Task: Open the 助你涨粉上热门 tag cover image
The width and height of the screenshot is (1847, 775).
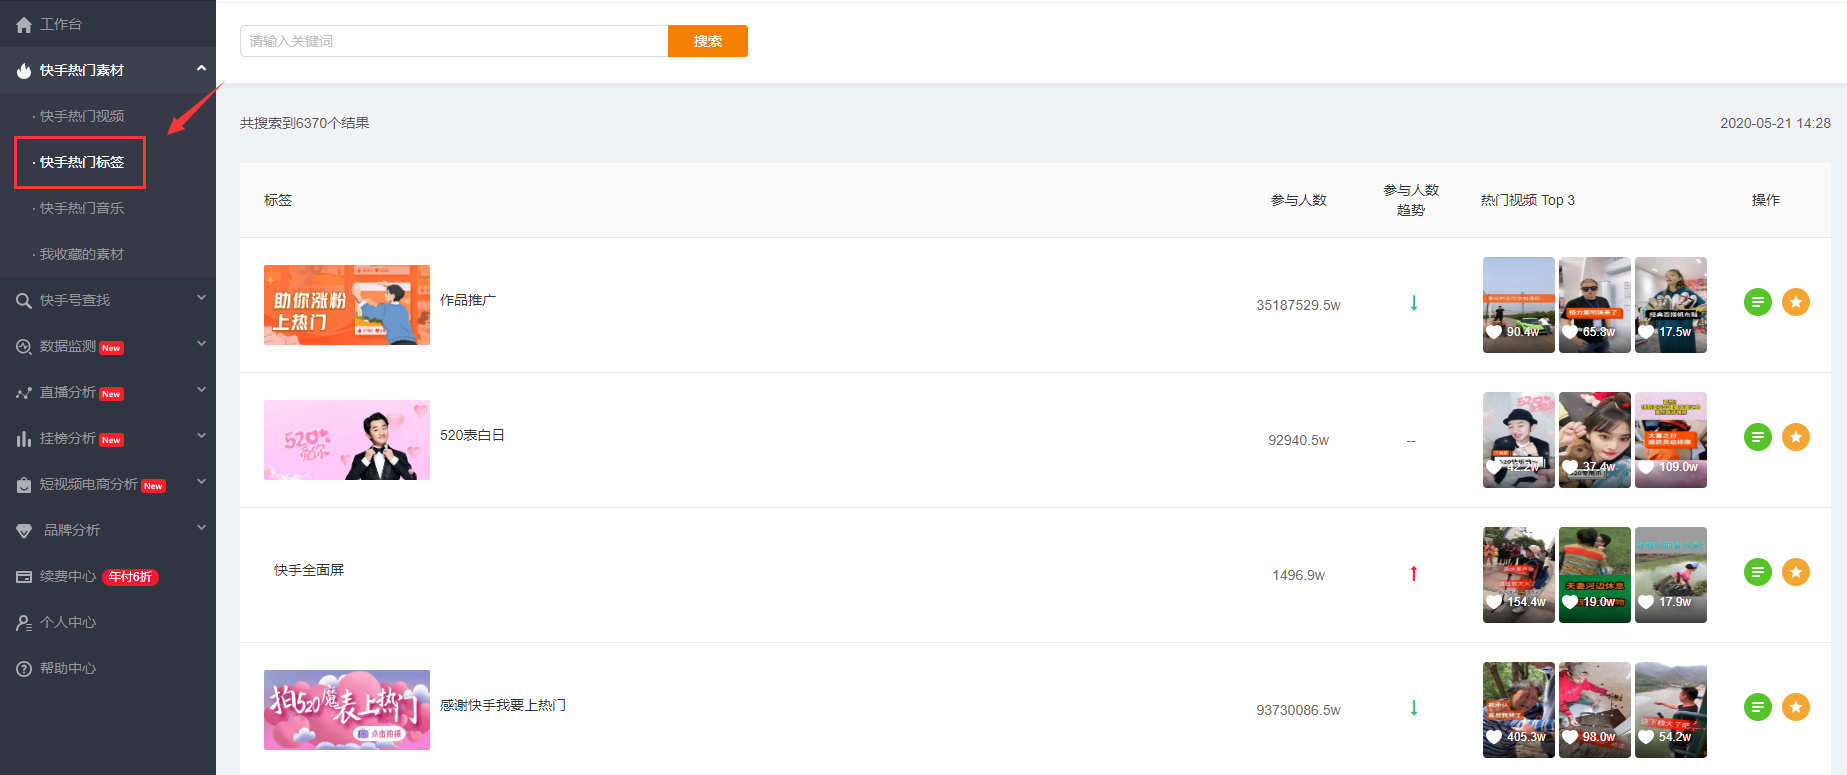Action: click(x=346, y=305)
